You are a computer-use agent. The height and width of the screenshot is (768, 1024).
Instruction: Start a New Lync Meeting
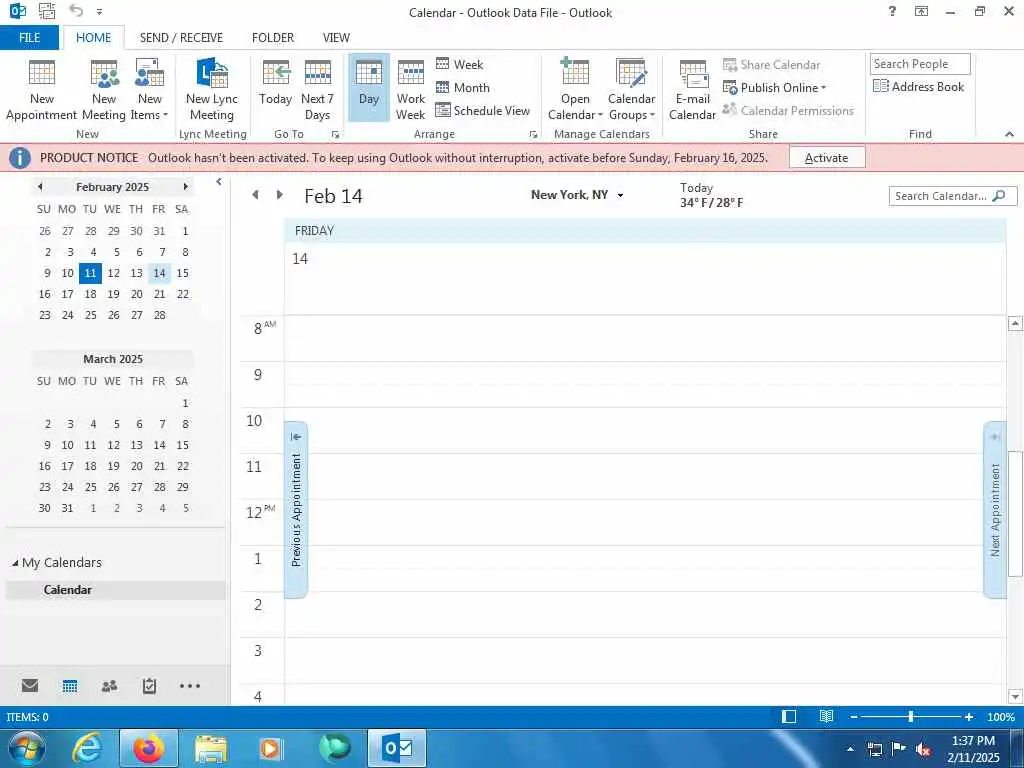(212, 89)
